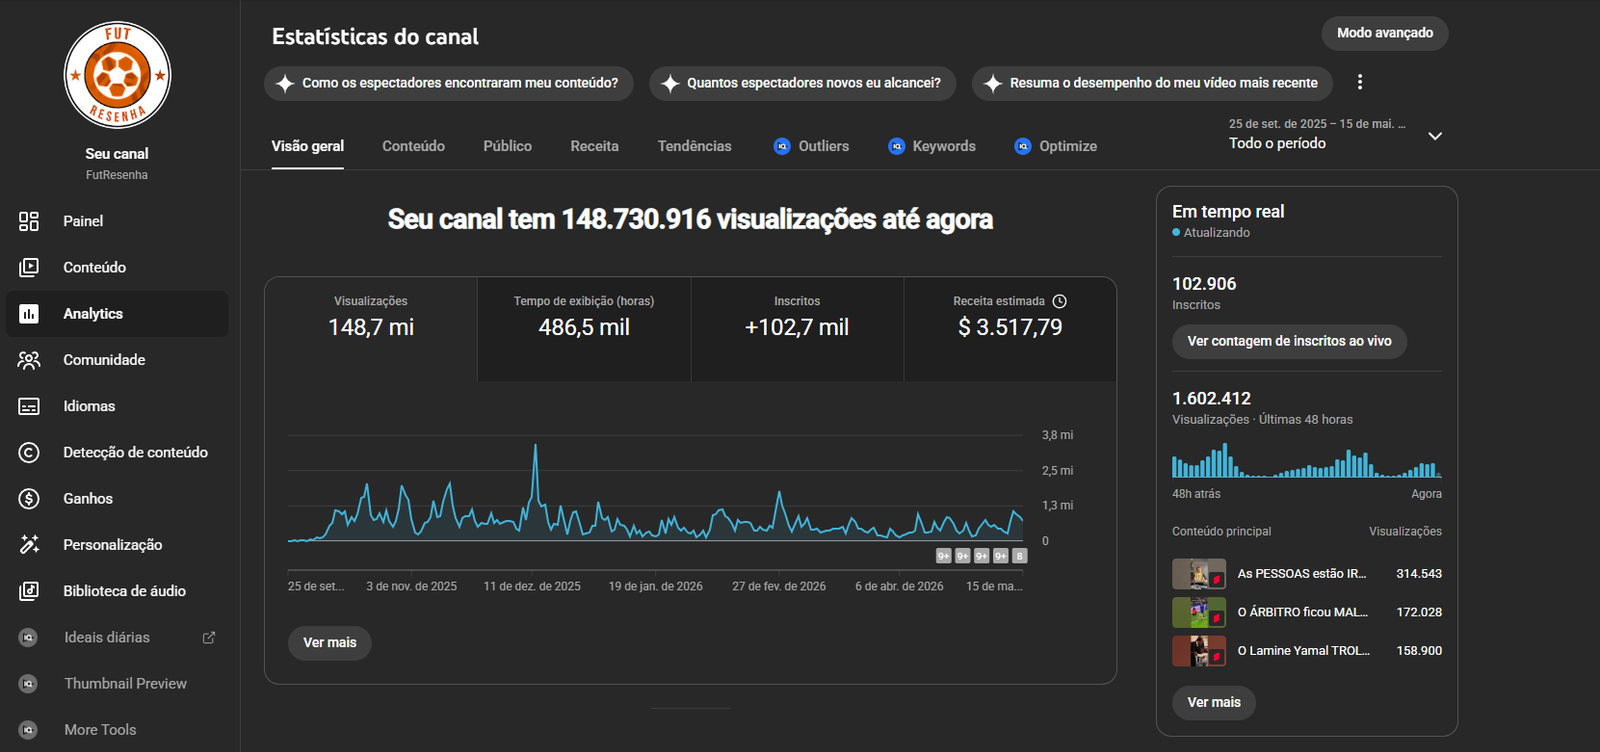Expand the Todo o período date dropdown
1600x752 pixels.
(x=1435, y=136)
